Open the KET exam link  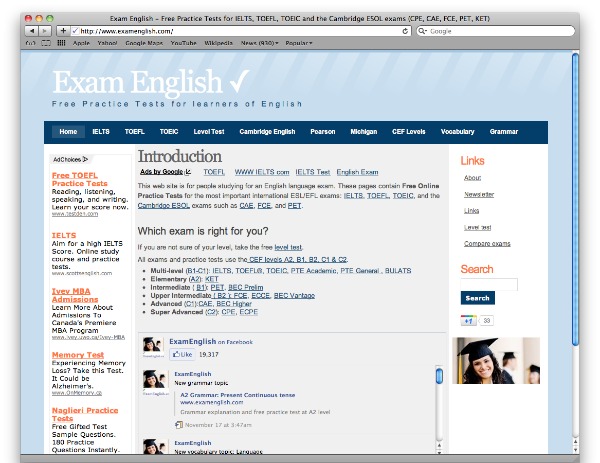pyautogui.click(x=212, y=279)
